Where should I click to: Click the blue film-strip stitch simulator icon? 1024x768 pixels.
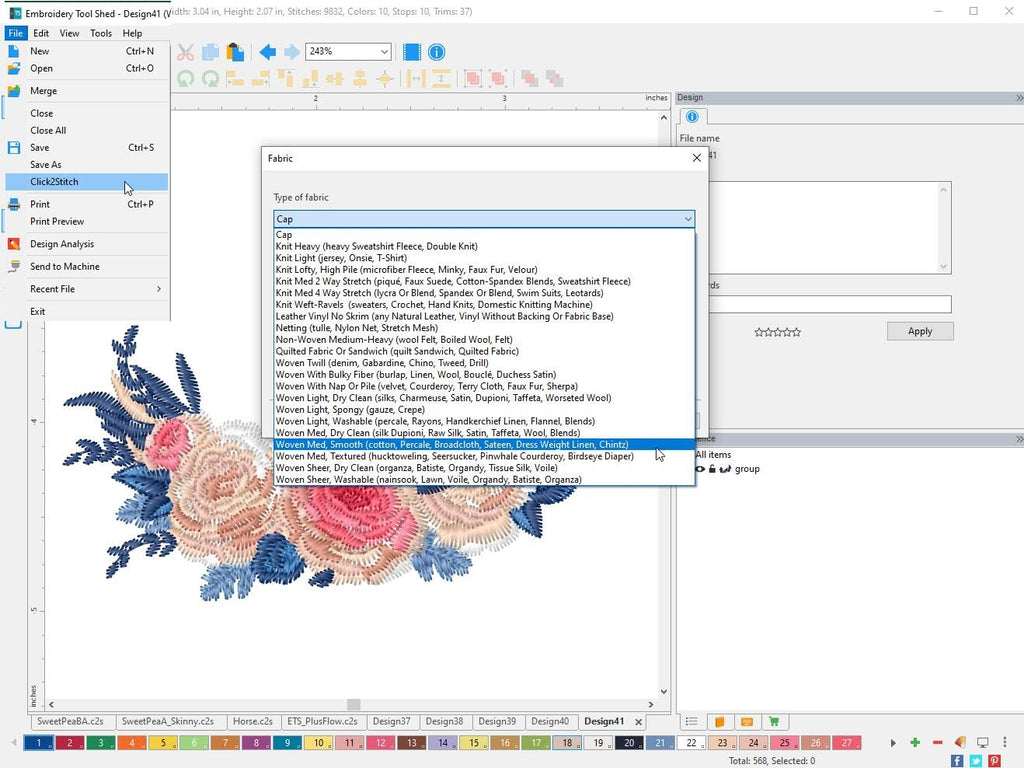[x=411, y=52]
